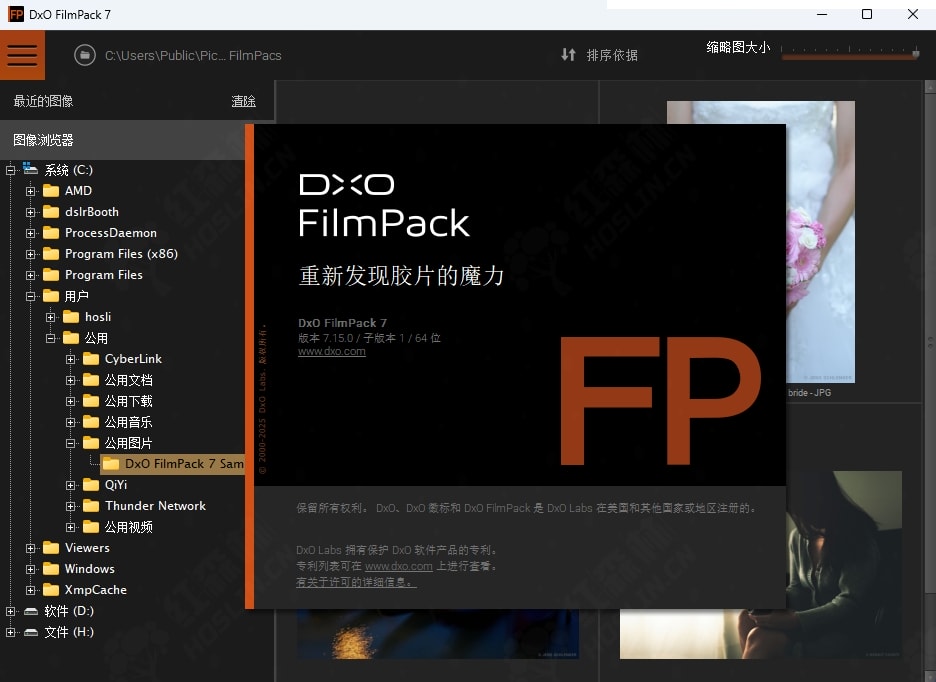The height and width of the screenshot is (682, 936).
Task: Click the 公用视频 folder icon
Action: click(x=91, y=527)
